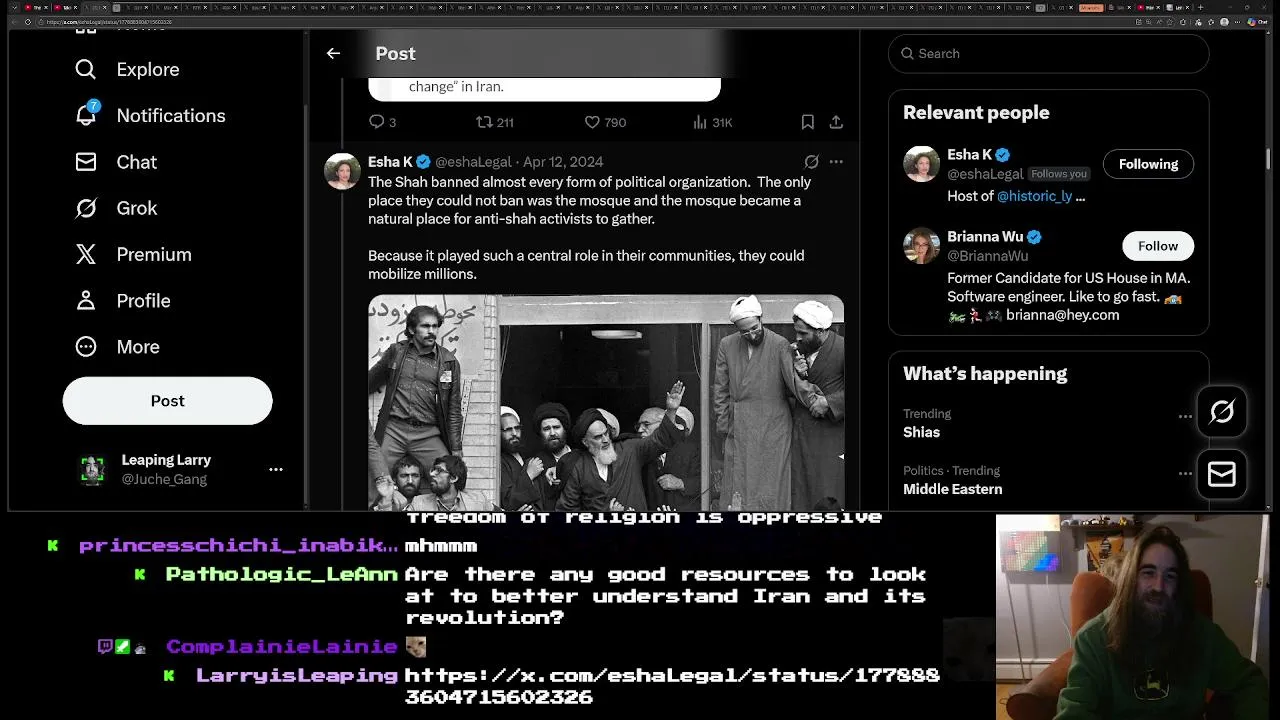Open the Chat envelope icon
Viewport: 1280px width, 720px height.
(86, 162)
